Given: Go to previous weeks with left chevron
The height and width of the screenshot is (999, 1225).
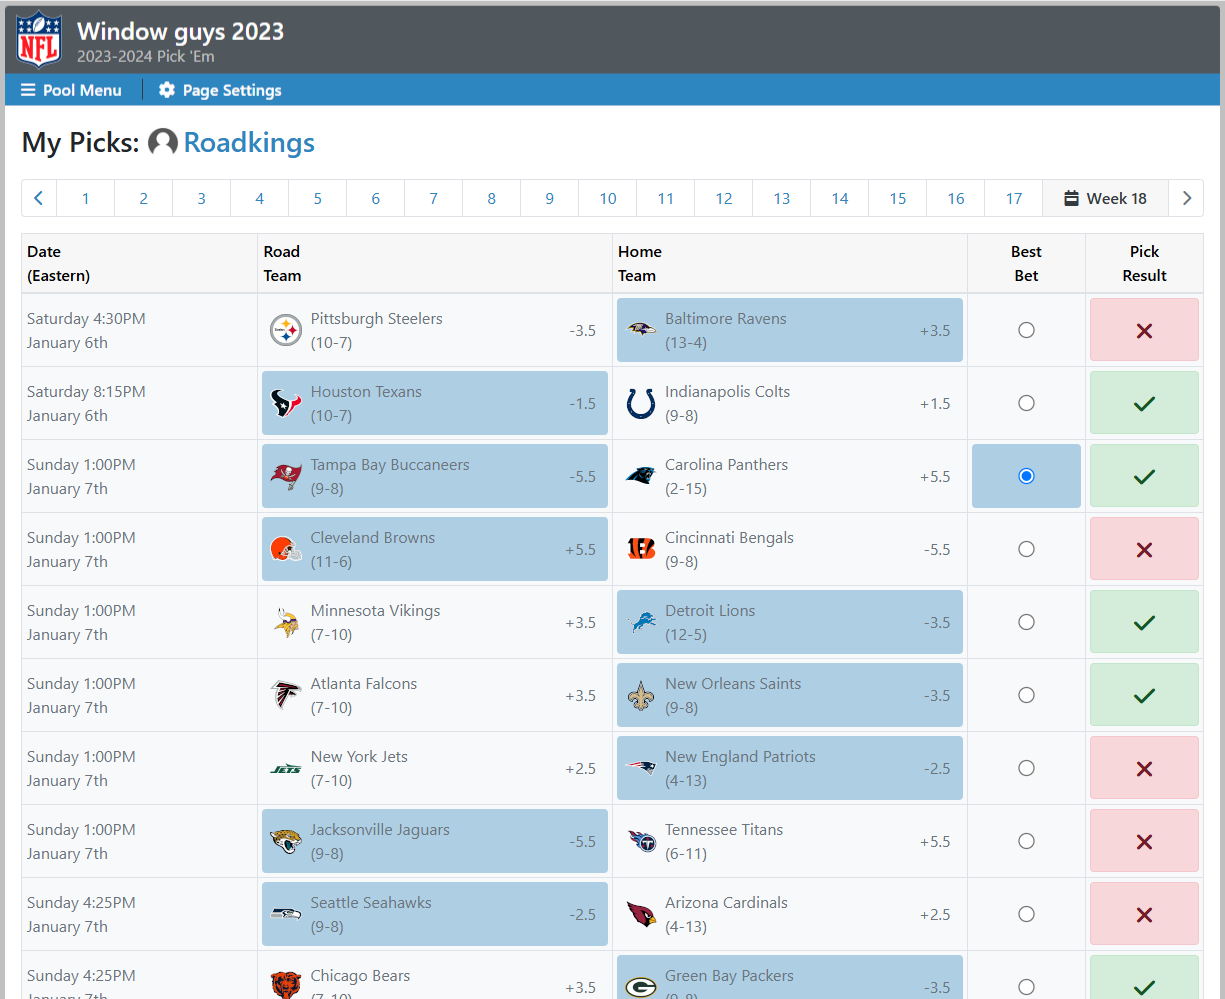Looking at the screenshot, I should tap(39, 198).
